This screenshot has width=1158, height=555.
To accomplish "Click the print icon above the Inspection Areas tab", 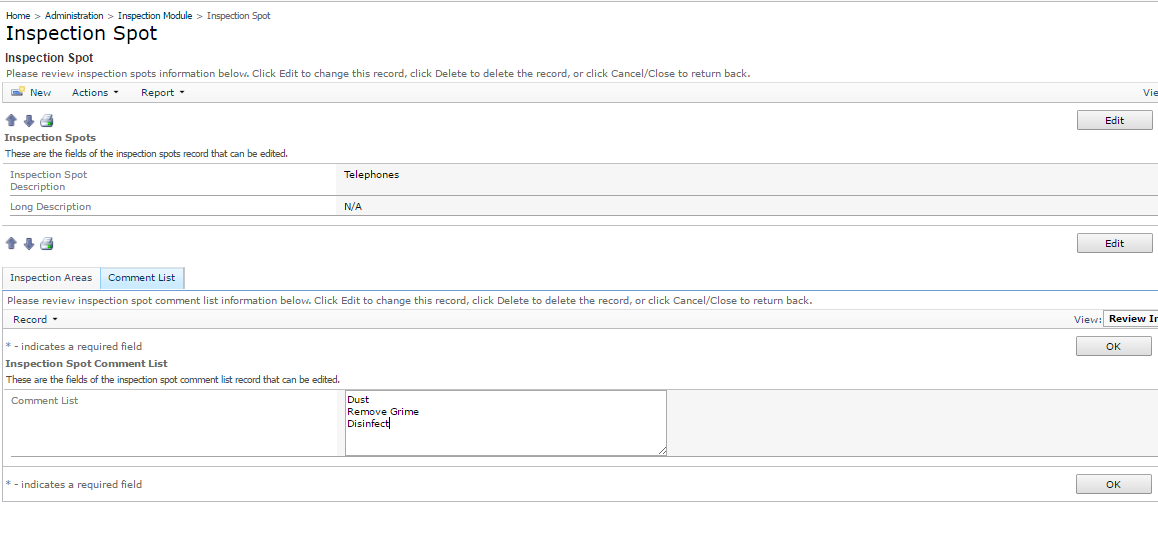I will pos(46,243).
